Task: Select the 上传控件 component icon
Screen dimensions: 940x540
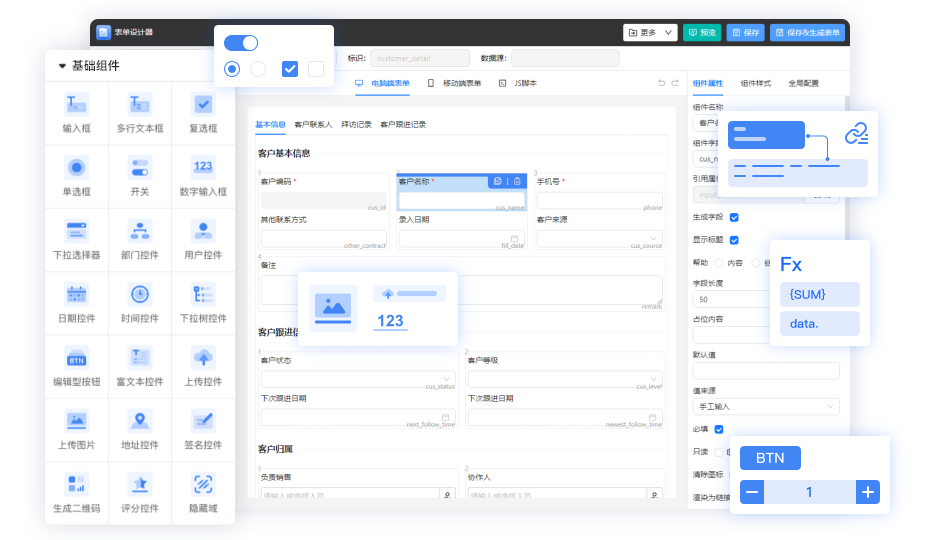Action: click(x=203, y=358)
